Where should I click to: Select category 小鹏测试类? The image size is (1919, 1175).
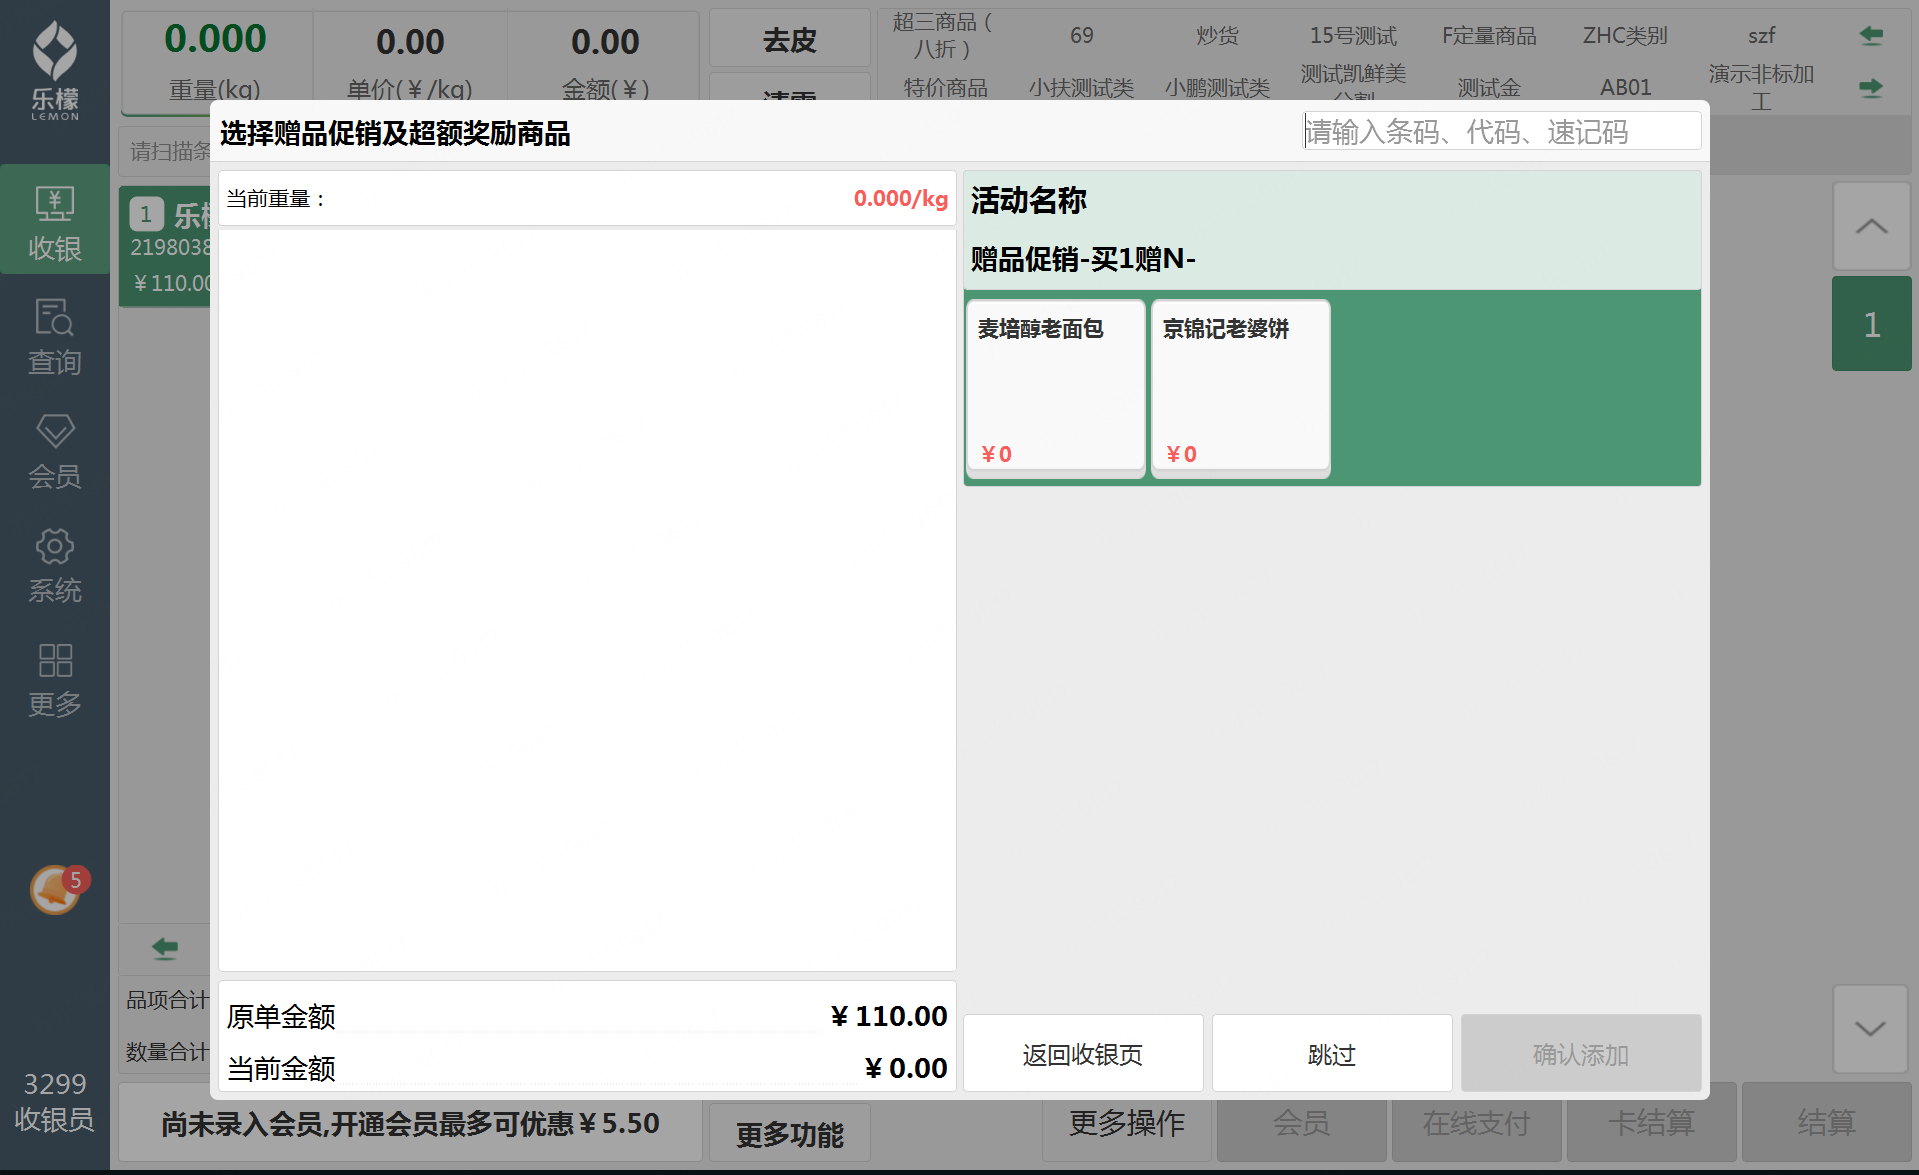point(1218,87)
